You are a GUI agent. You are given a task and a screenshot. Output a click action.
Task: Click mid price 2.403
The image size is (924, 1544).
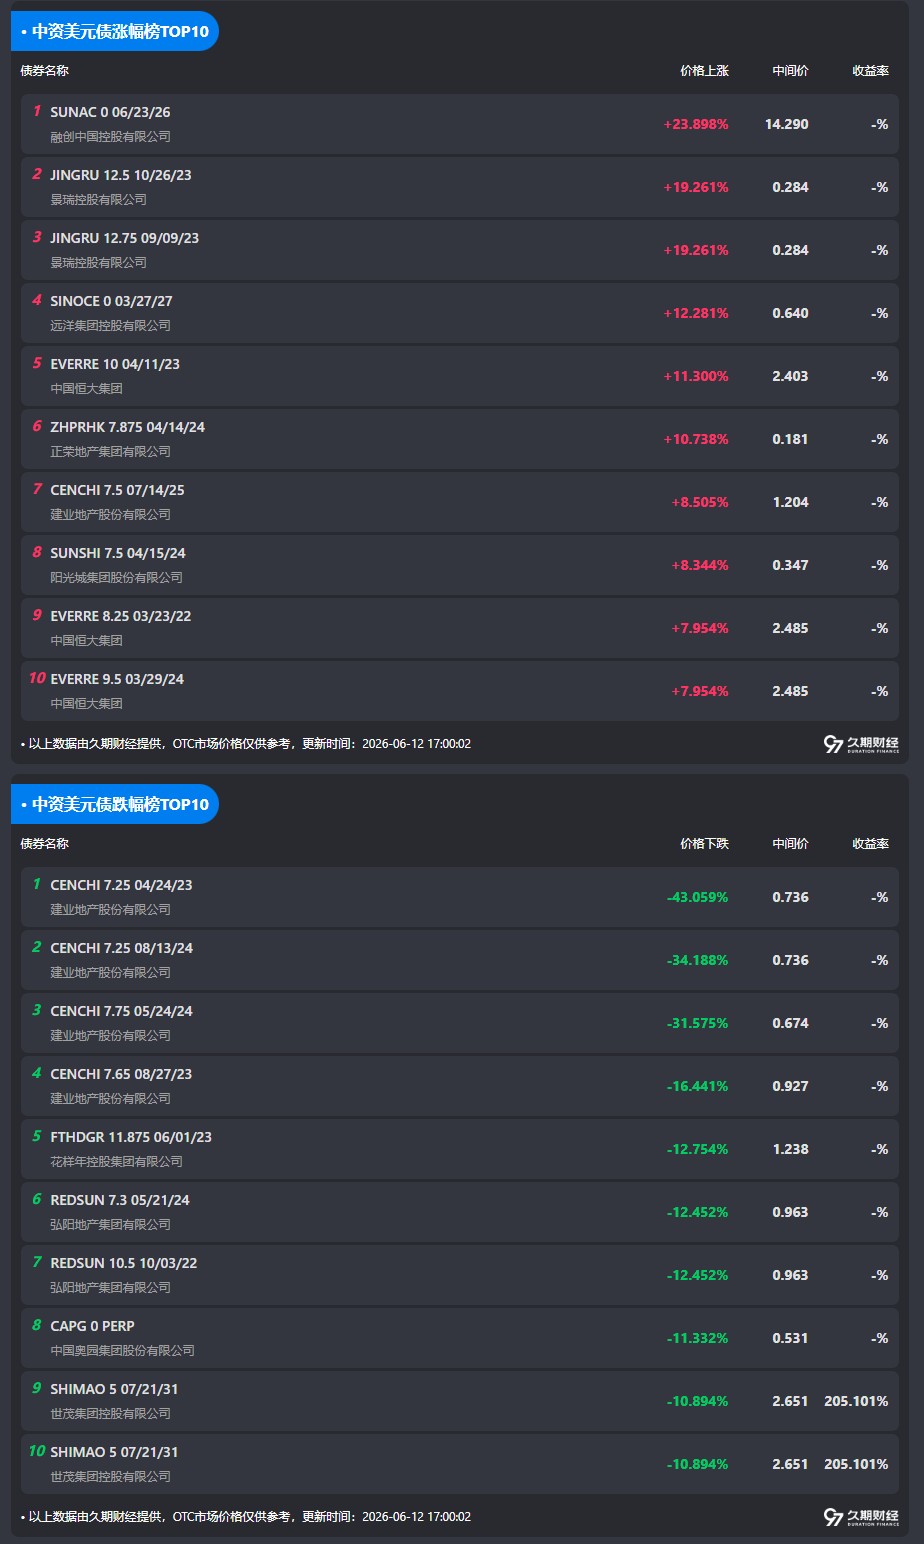click(x=790, y=376)
